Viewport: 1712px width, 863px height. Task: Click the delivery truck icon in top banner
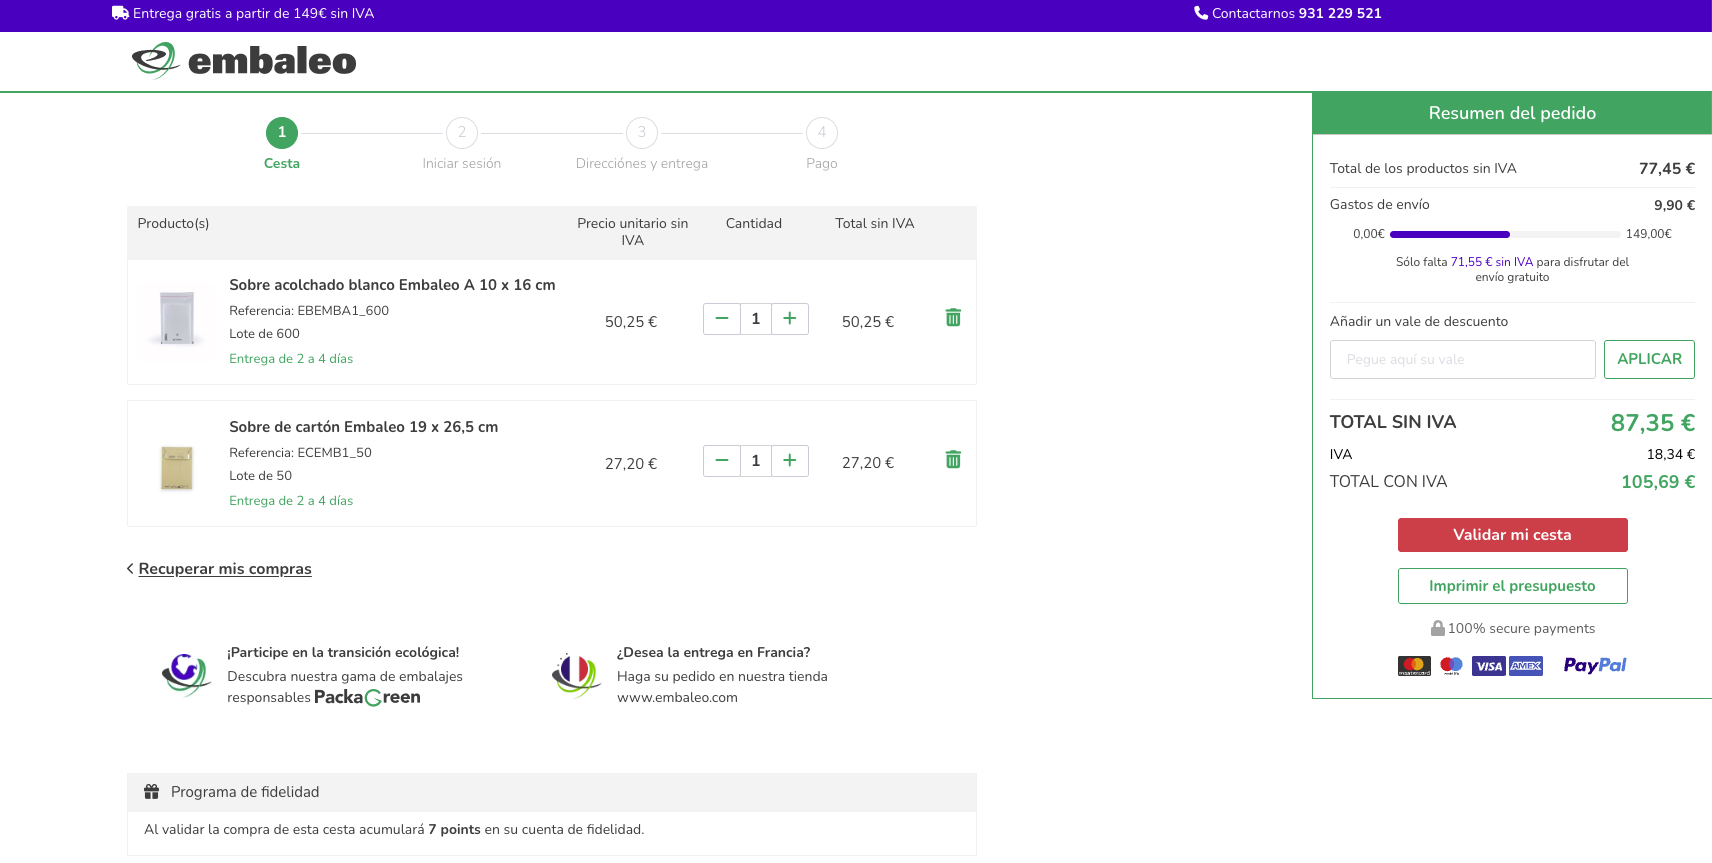(x=120, y=13)
